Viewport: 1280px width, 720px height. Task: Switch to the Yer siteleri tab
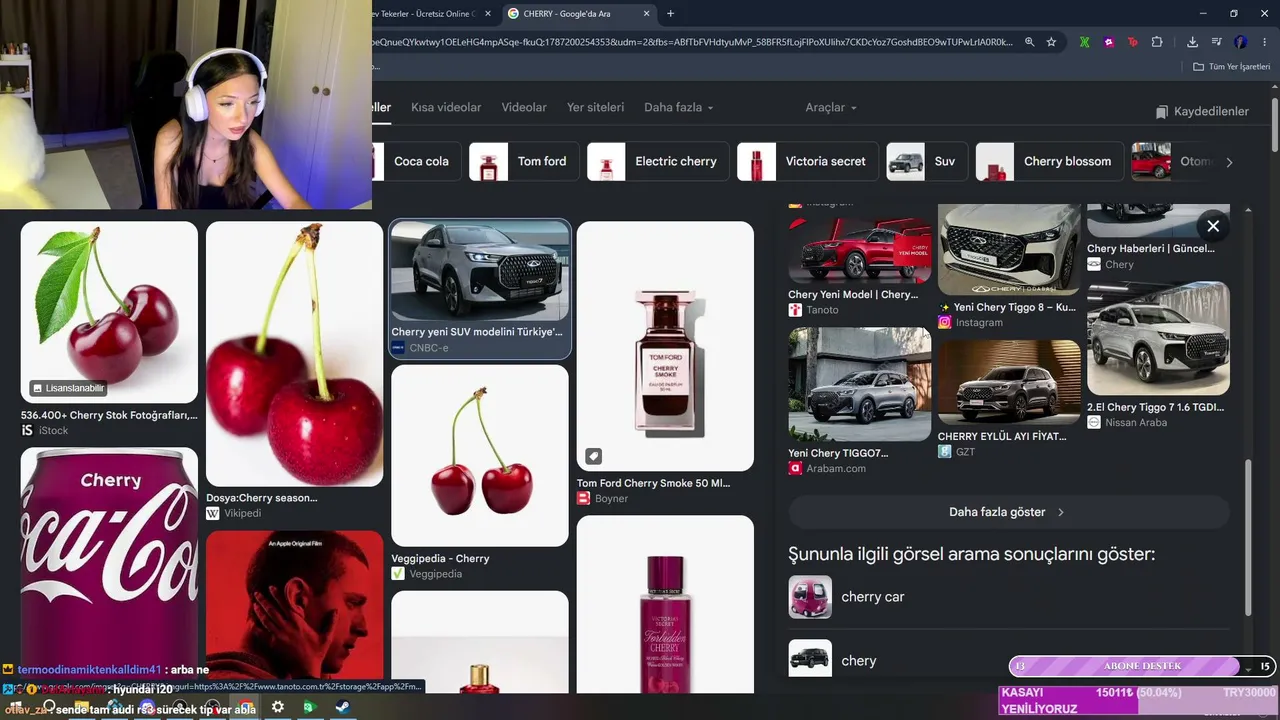595,107
